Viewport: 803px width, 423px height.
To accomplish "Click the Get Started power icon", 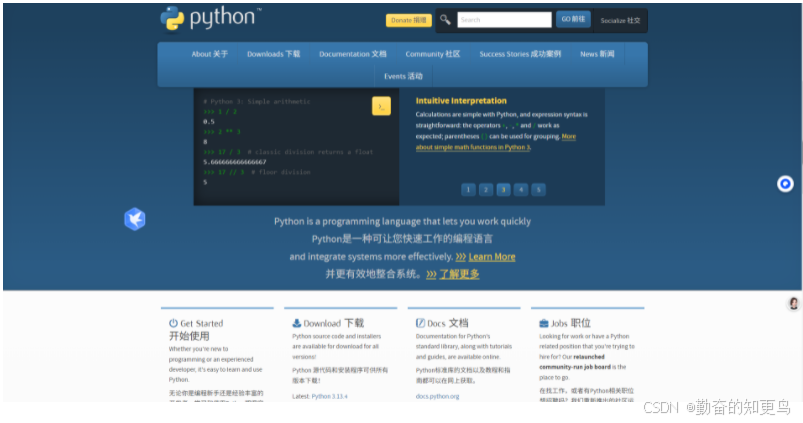I will [x=173, y=323].
